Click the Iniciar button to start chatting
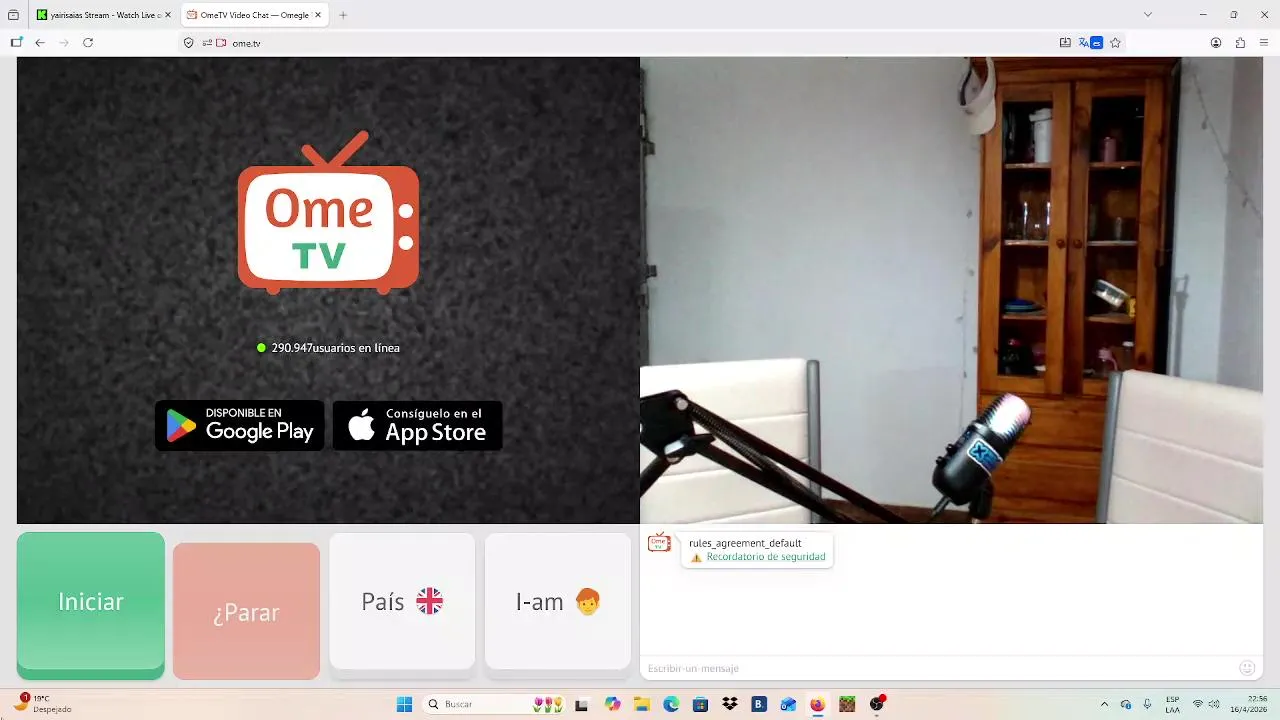Screen dimensions: 1280x720 click(x=90, y=605)
